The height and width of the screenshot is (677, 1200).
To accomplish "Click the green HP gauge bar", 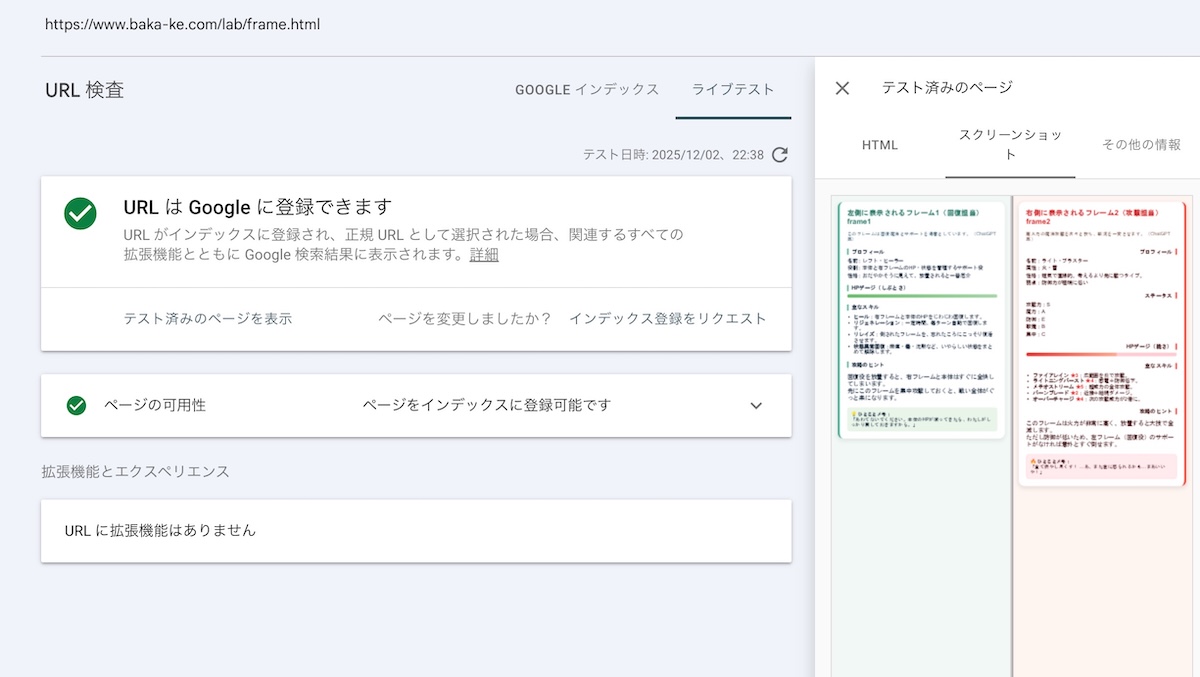I will click(921, 296).
